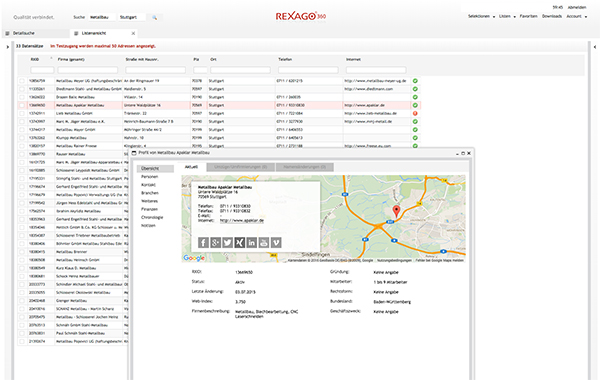Tick the checkbox for Klumpp Metallbau row
Screen dimensions: 600x380
pos(22,138)
